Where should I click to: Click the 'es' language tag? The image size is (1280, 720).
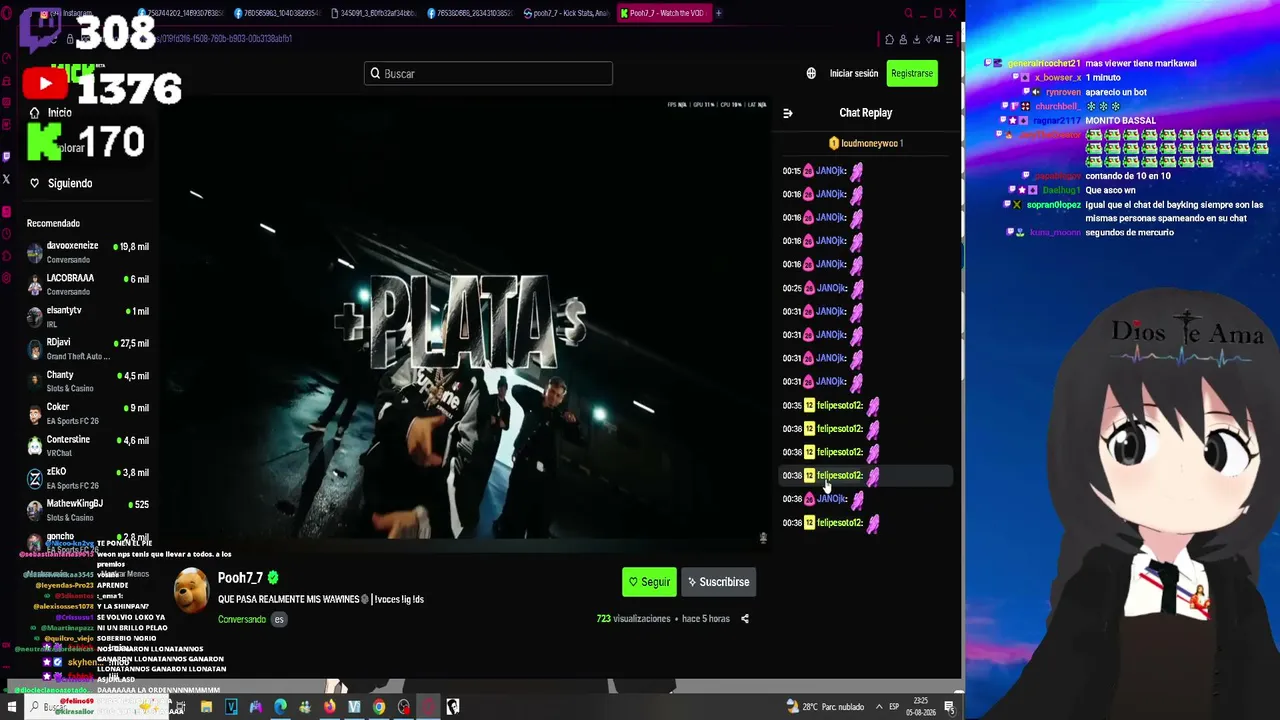click(279, 619)
